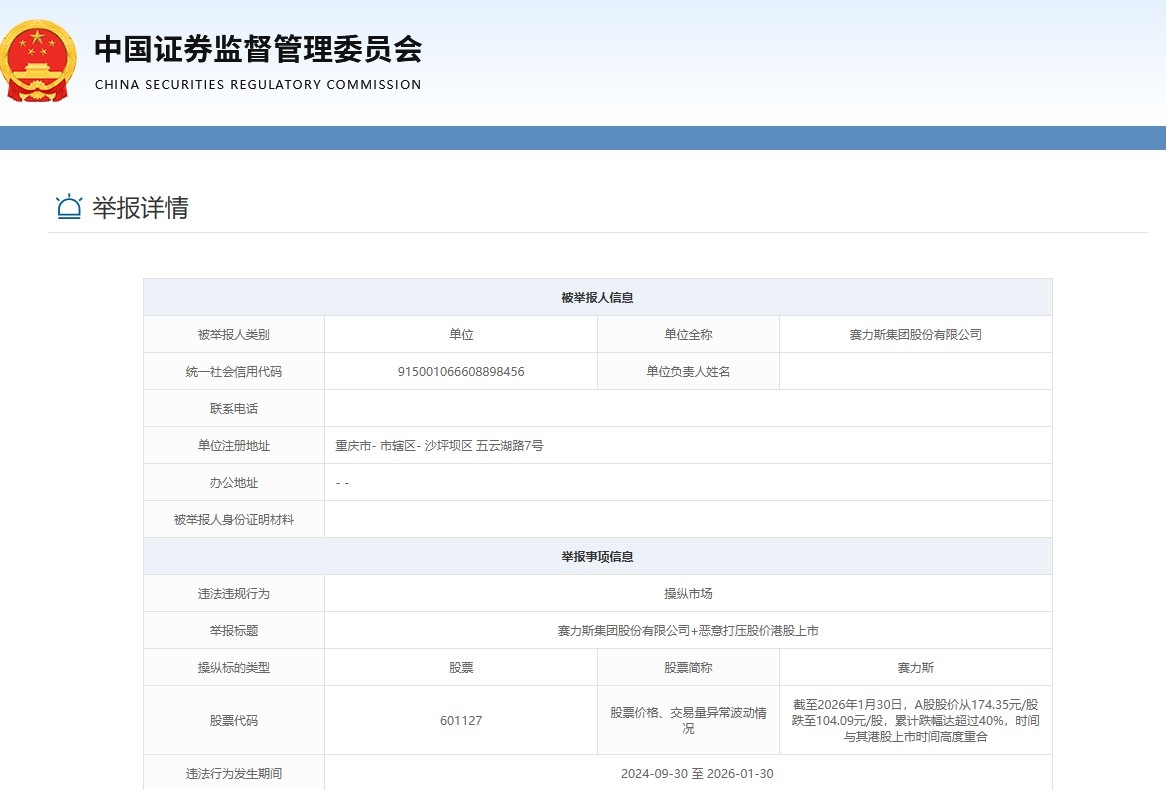The height and width of the screenshot is (790, 1166).
Task: Select the stock short name 赛力斯
Action: point(915,668)
